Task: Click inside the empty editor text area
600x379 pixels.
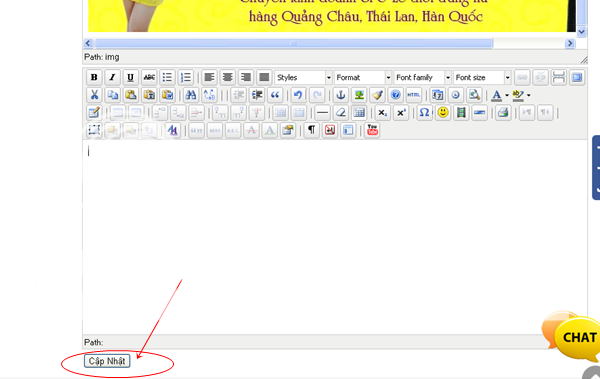Action: pyautogui.click(x=335, y=237)
